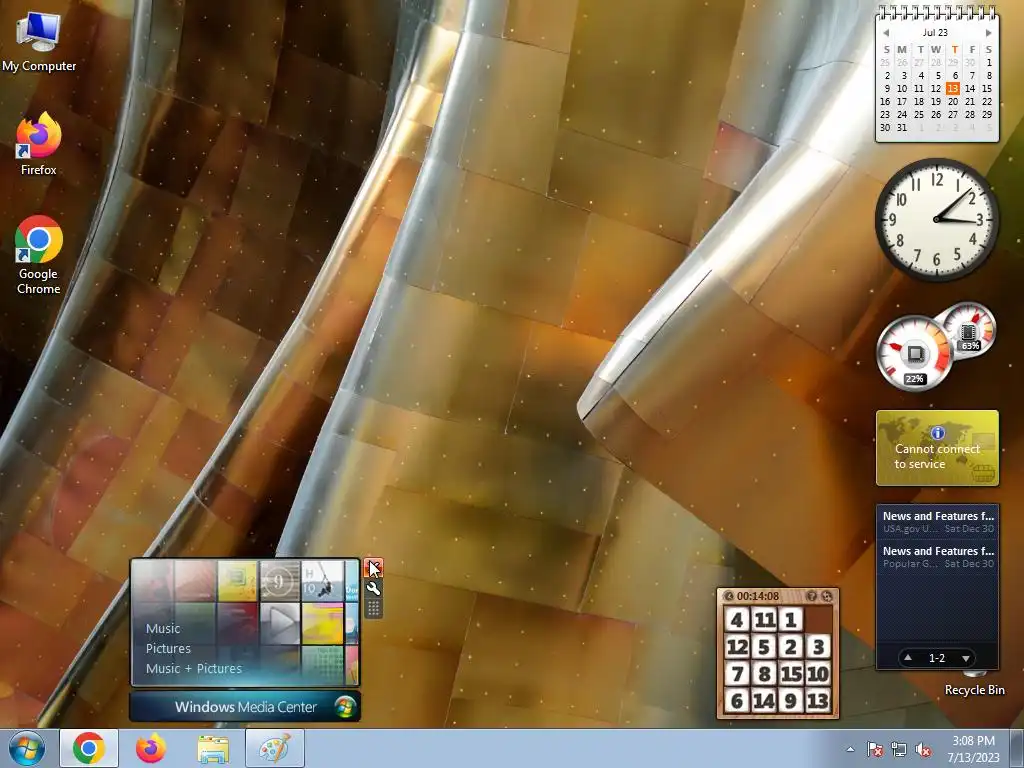
Task: Select date 20 in the calendar gadget
Action: point(953,101)
